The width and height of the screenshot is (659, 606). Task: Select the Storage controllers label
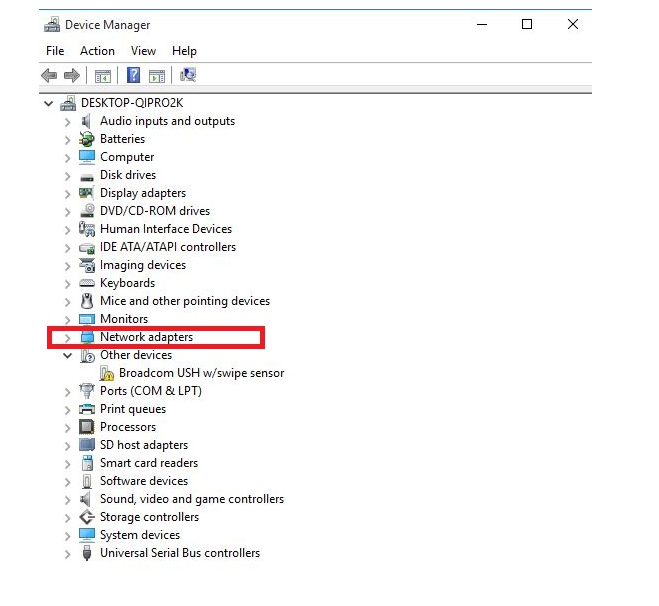[x=149, y=517]
